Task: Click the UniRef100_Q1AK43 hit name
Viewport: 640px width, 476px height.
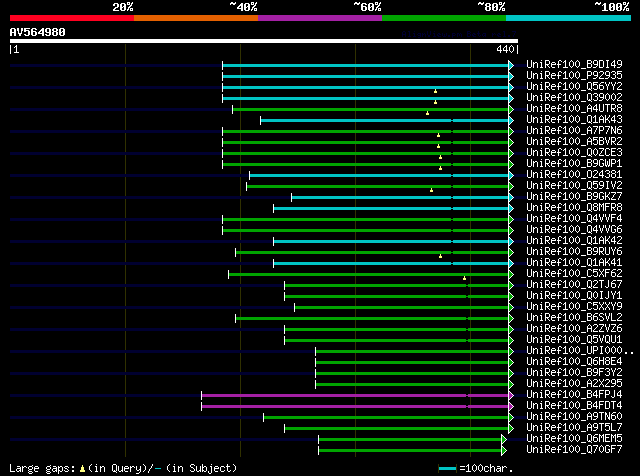Action: click(574, 120)
